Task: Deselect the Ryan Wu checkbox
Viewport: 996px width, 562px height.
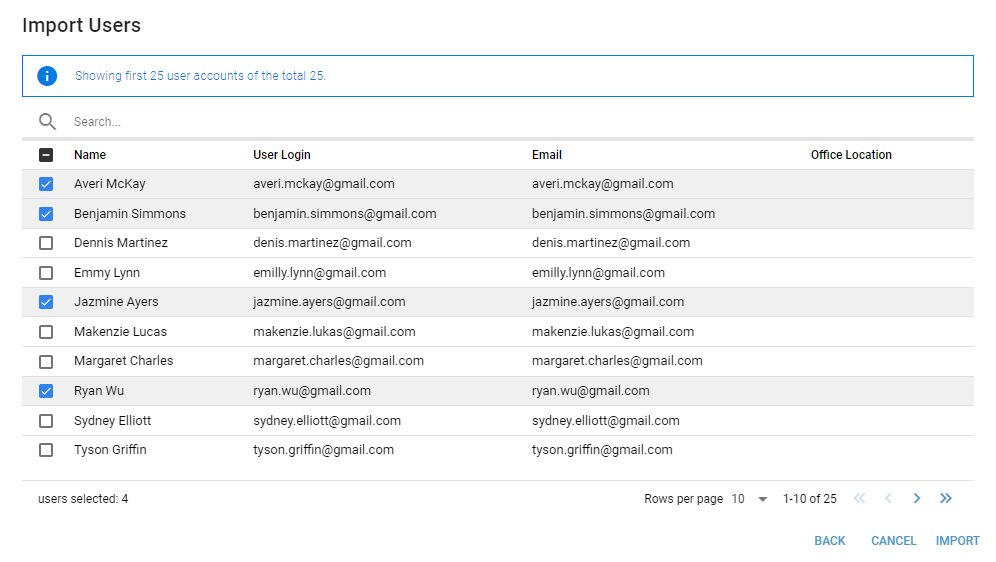Action: (x=46, y=391)
